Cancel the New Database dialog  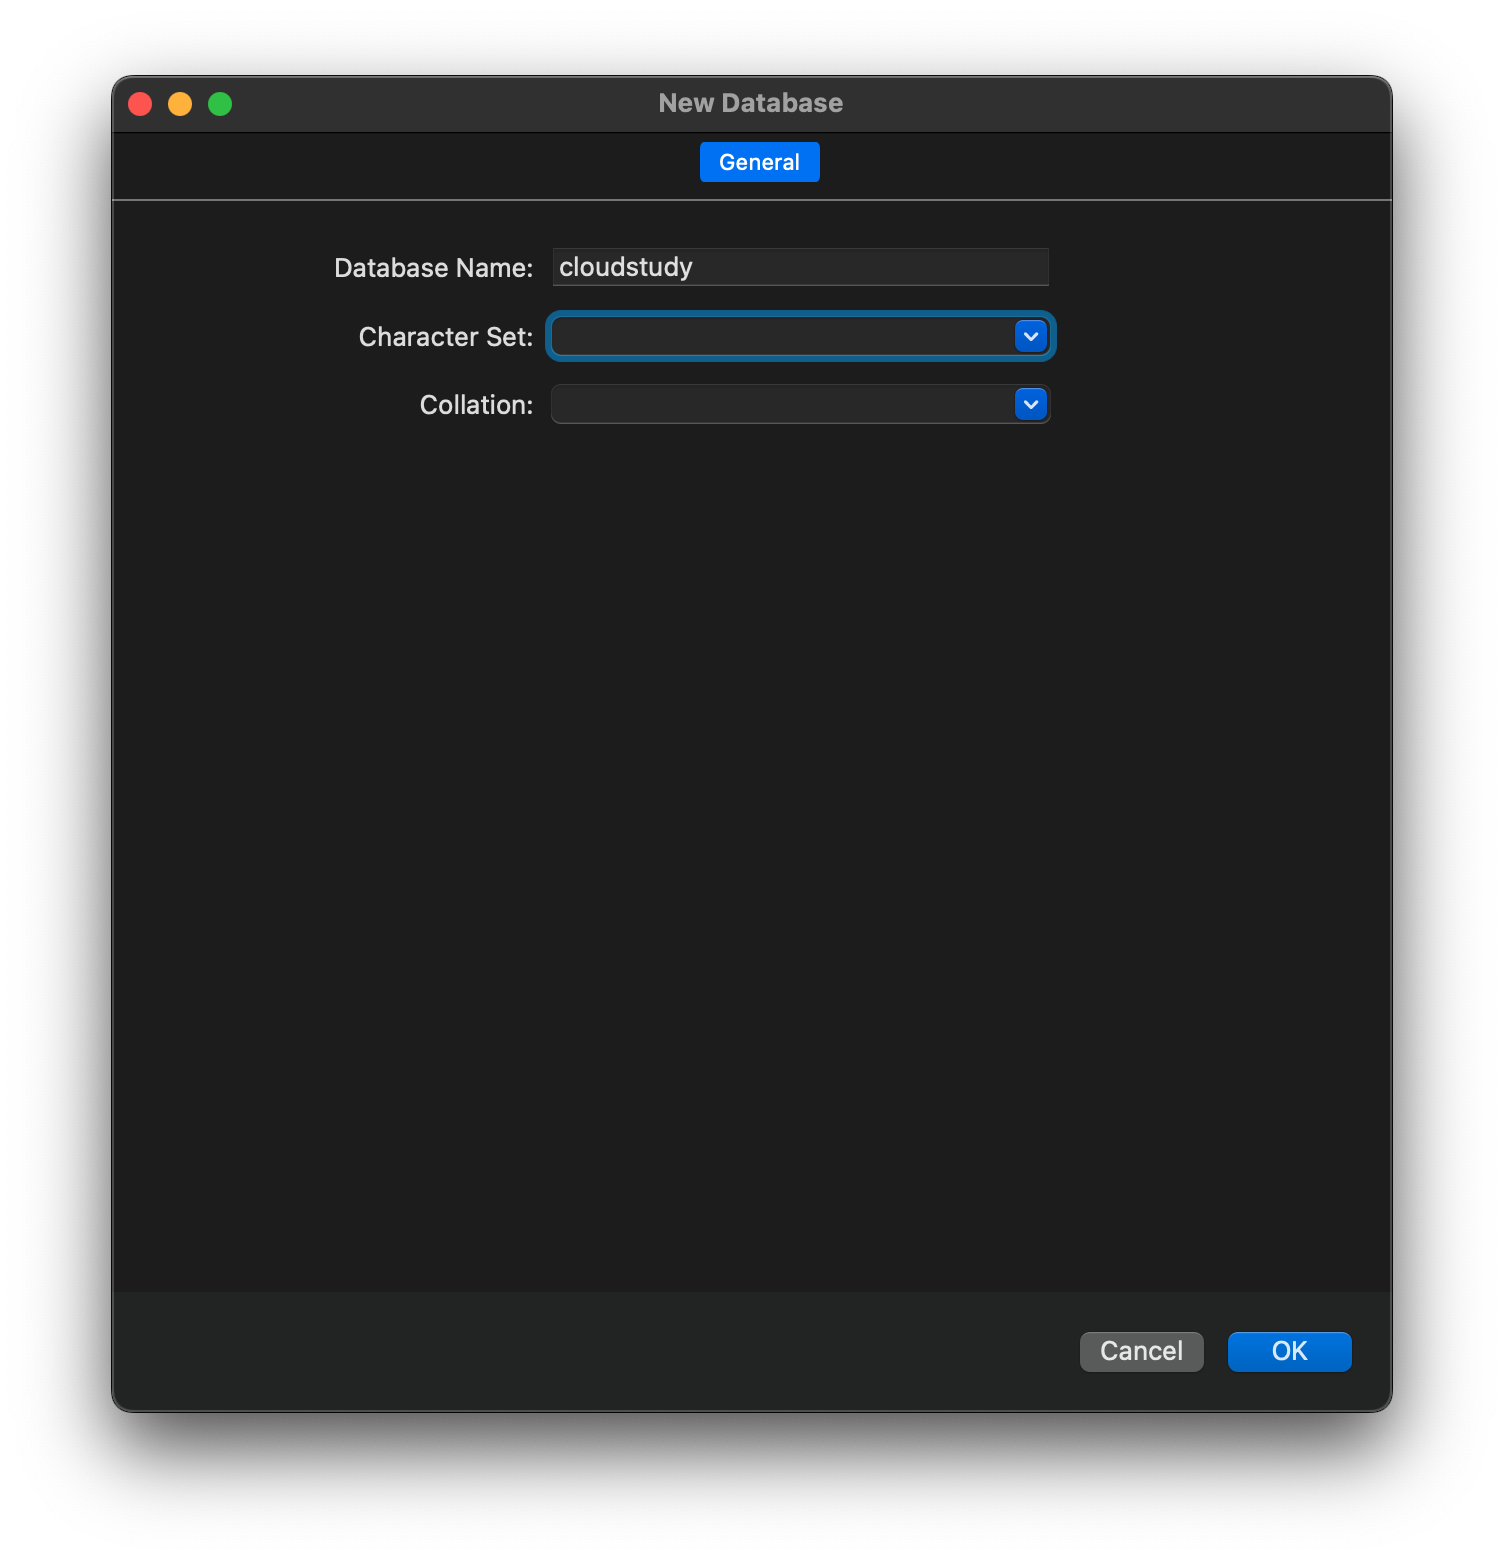pos(1141,1351)
